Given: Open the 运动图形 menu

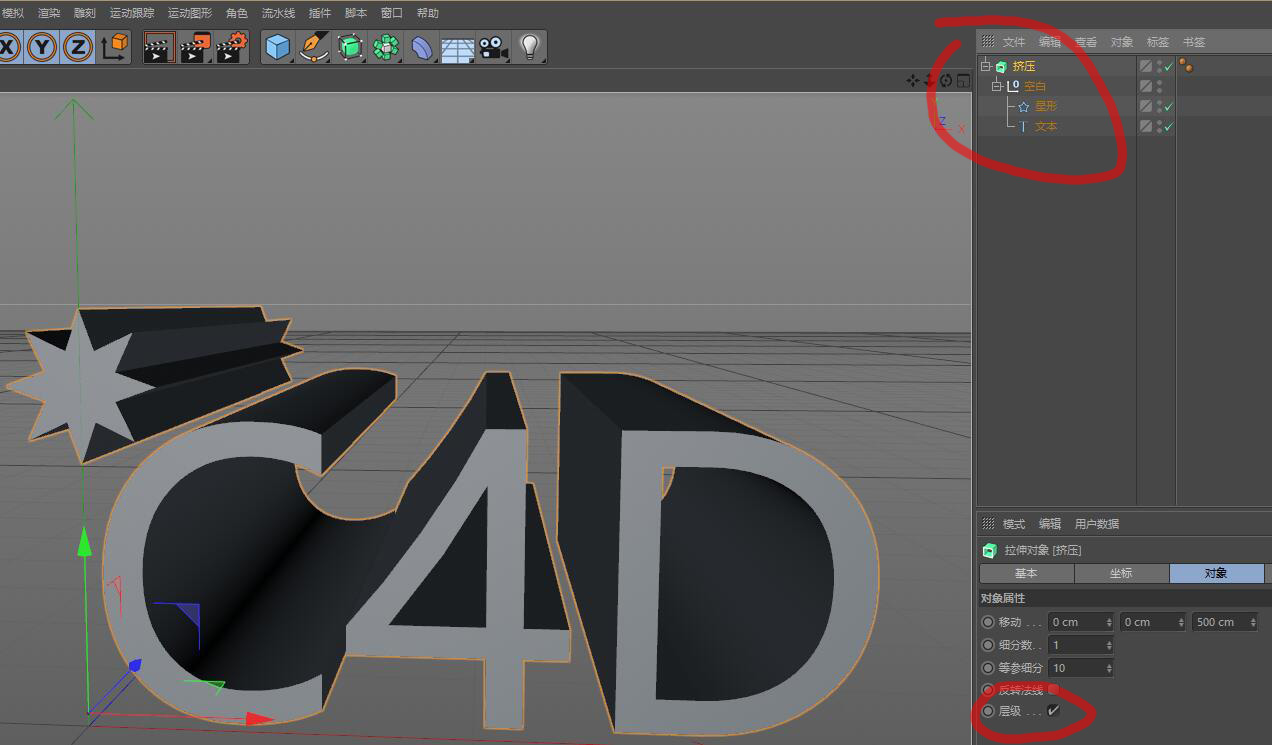Looking at the screenshot, I should pos(190,13).
